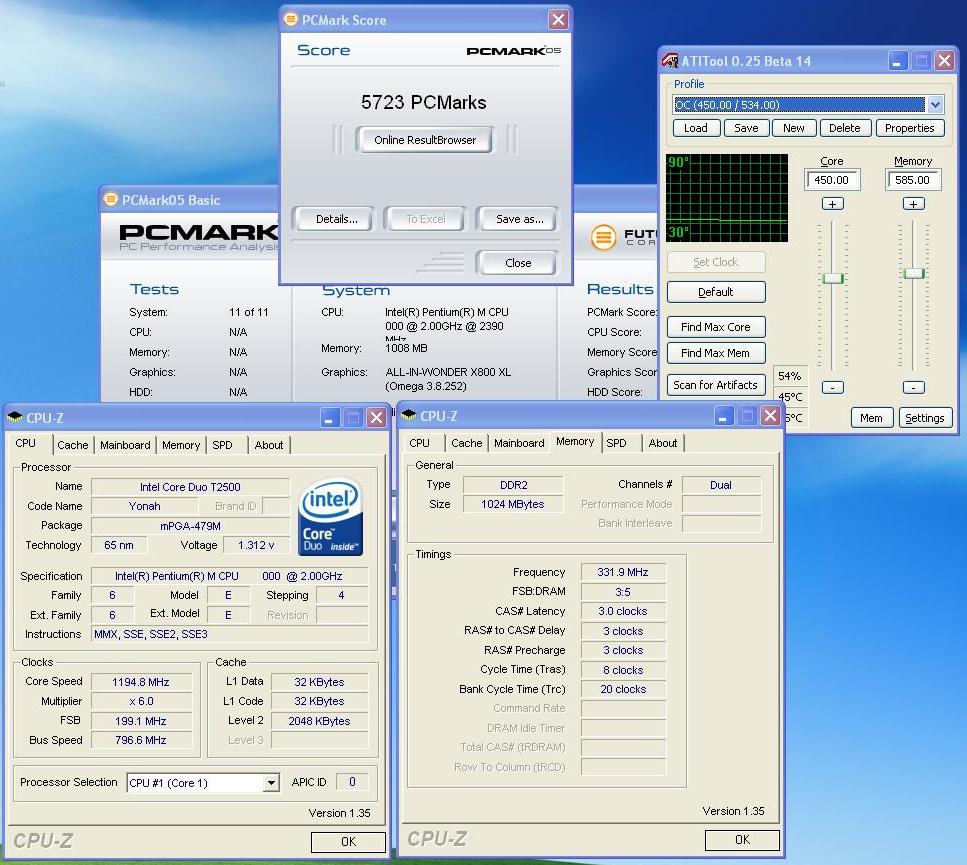Open Memory tab in left CPU-Z window
This screenshot has width=967, height=865.
(x=181, y=445)
